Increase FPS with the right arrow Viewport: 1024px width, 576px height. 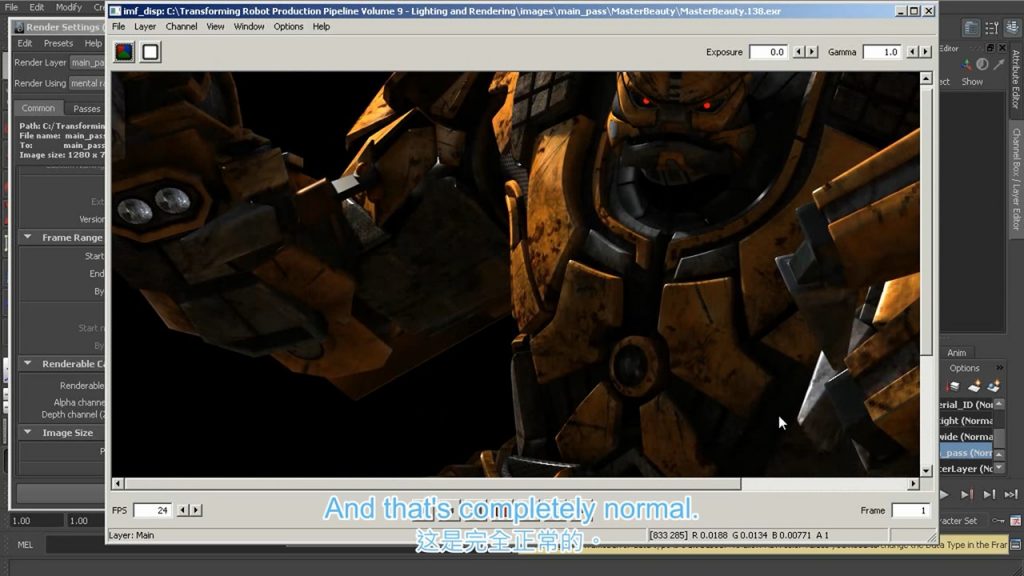pos(196,510)
